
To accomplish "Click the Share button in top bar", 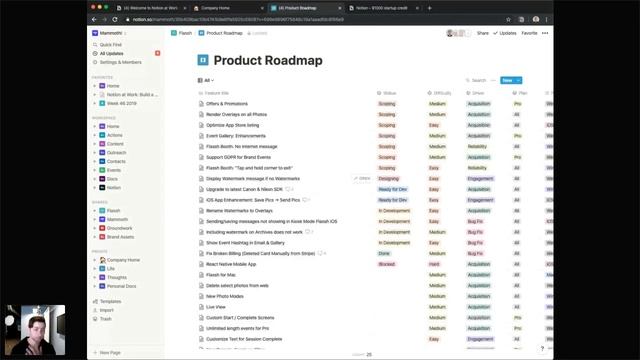I will (482, 33).
